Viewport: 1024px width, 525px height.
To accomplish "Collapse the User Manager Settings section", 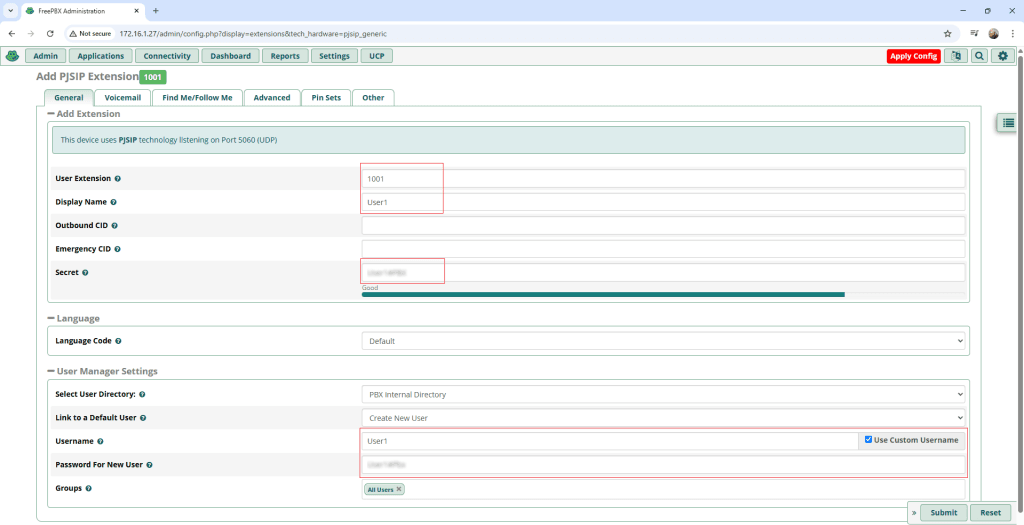I will pyautogui.click(x=51, y=371).
